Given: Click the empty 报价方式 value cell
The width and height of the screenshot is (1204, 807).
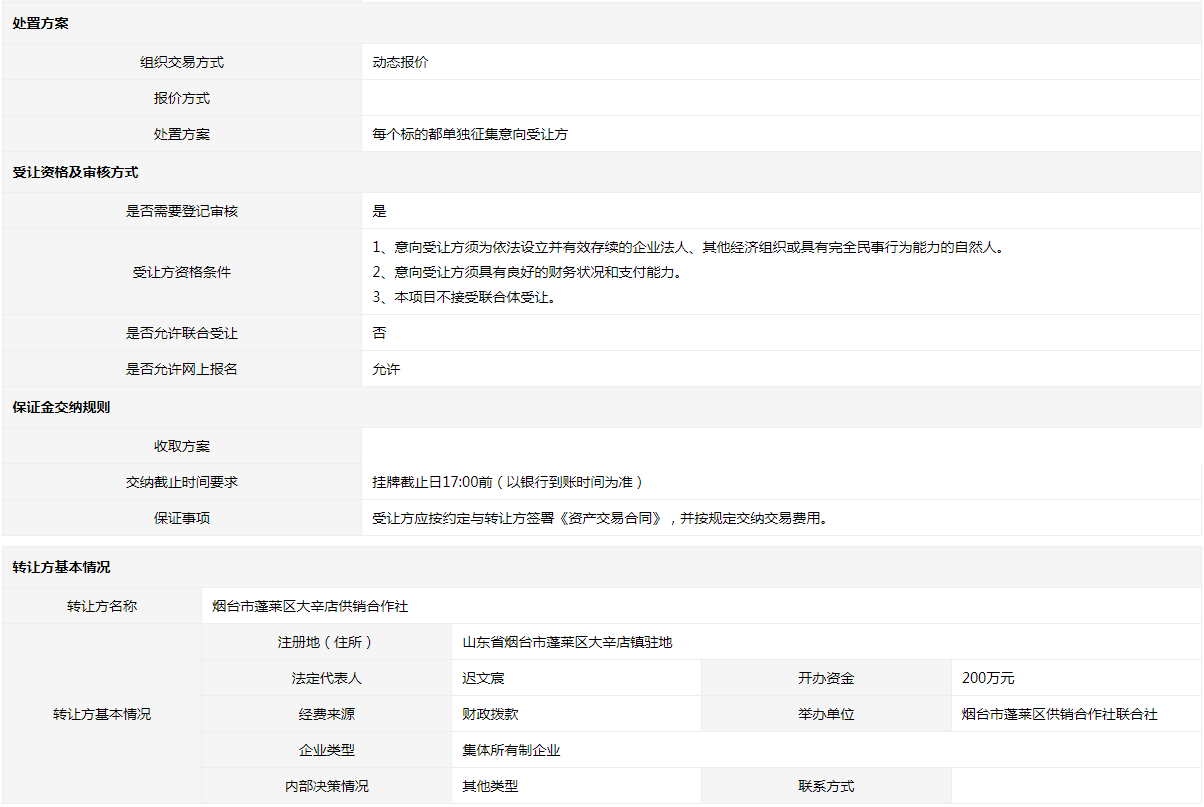Looking at the screenshot, I should 780,98.
